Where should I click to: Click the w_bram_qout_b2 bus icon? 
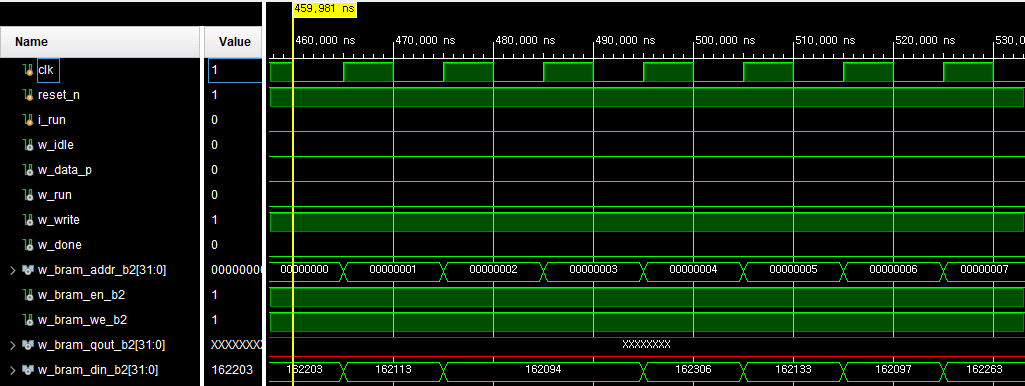coord(27,345)
